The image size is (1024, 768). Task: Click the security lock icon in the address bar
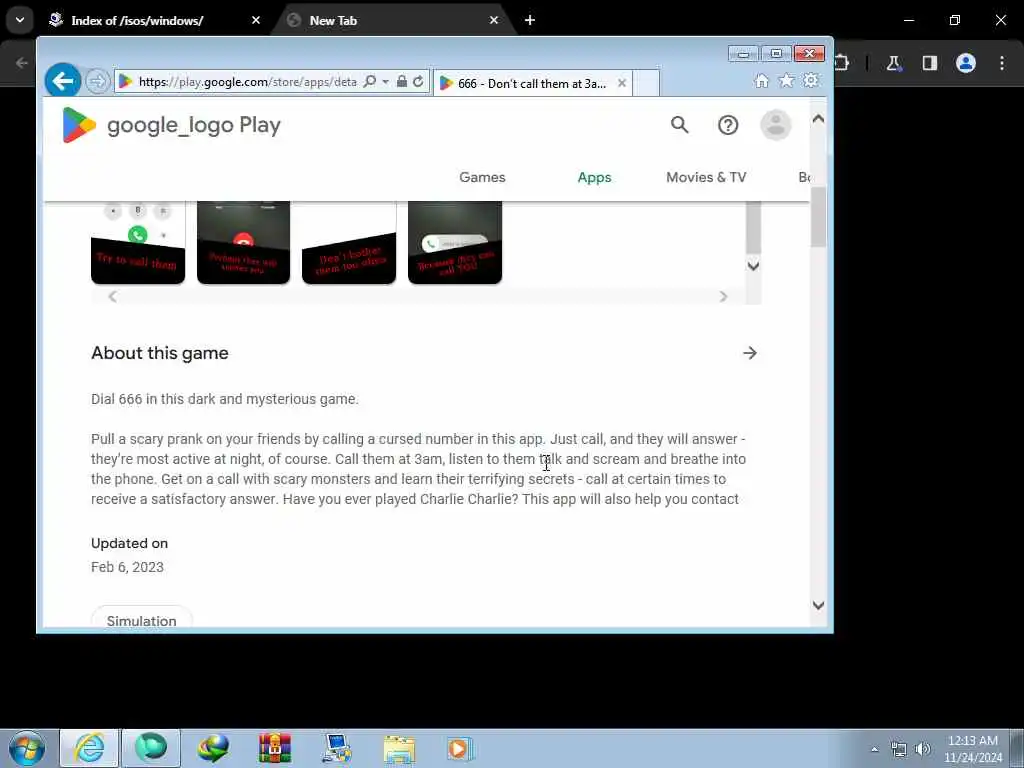[x=402, y=82]
